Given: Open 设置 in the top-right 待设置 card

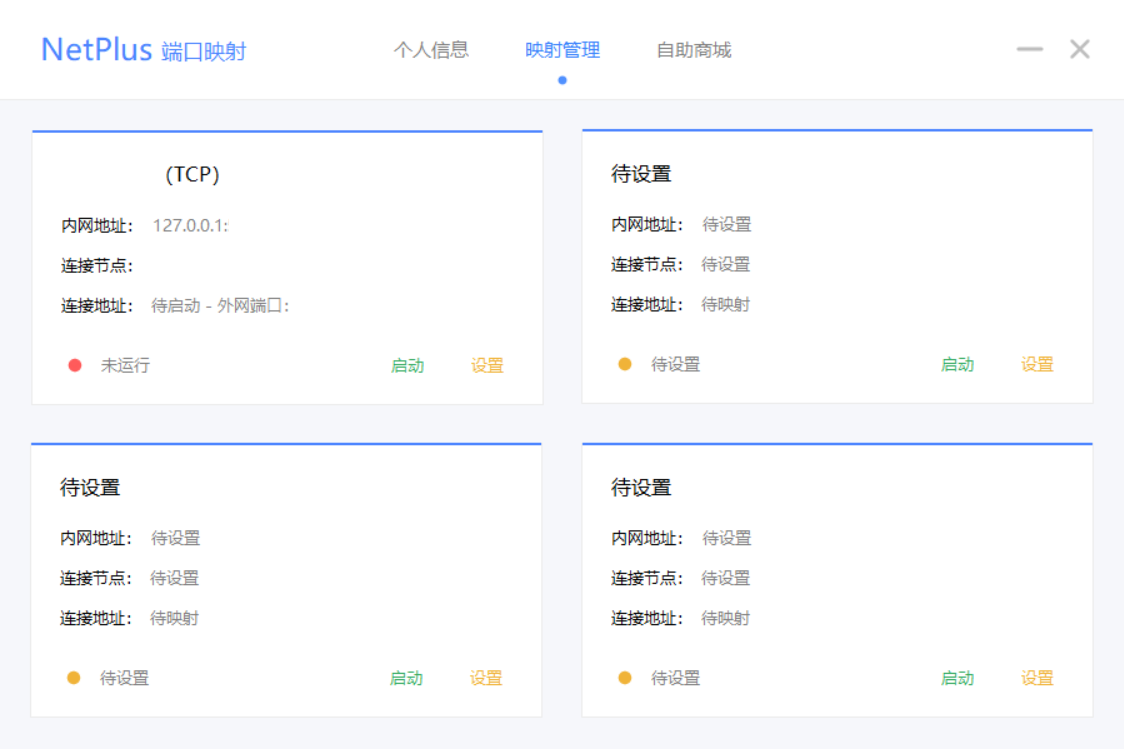Looking at the screenshot, I should 1037,364.
